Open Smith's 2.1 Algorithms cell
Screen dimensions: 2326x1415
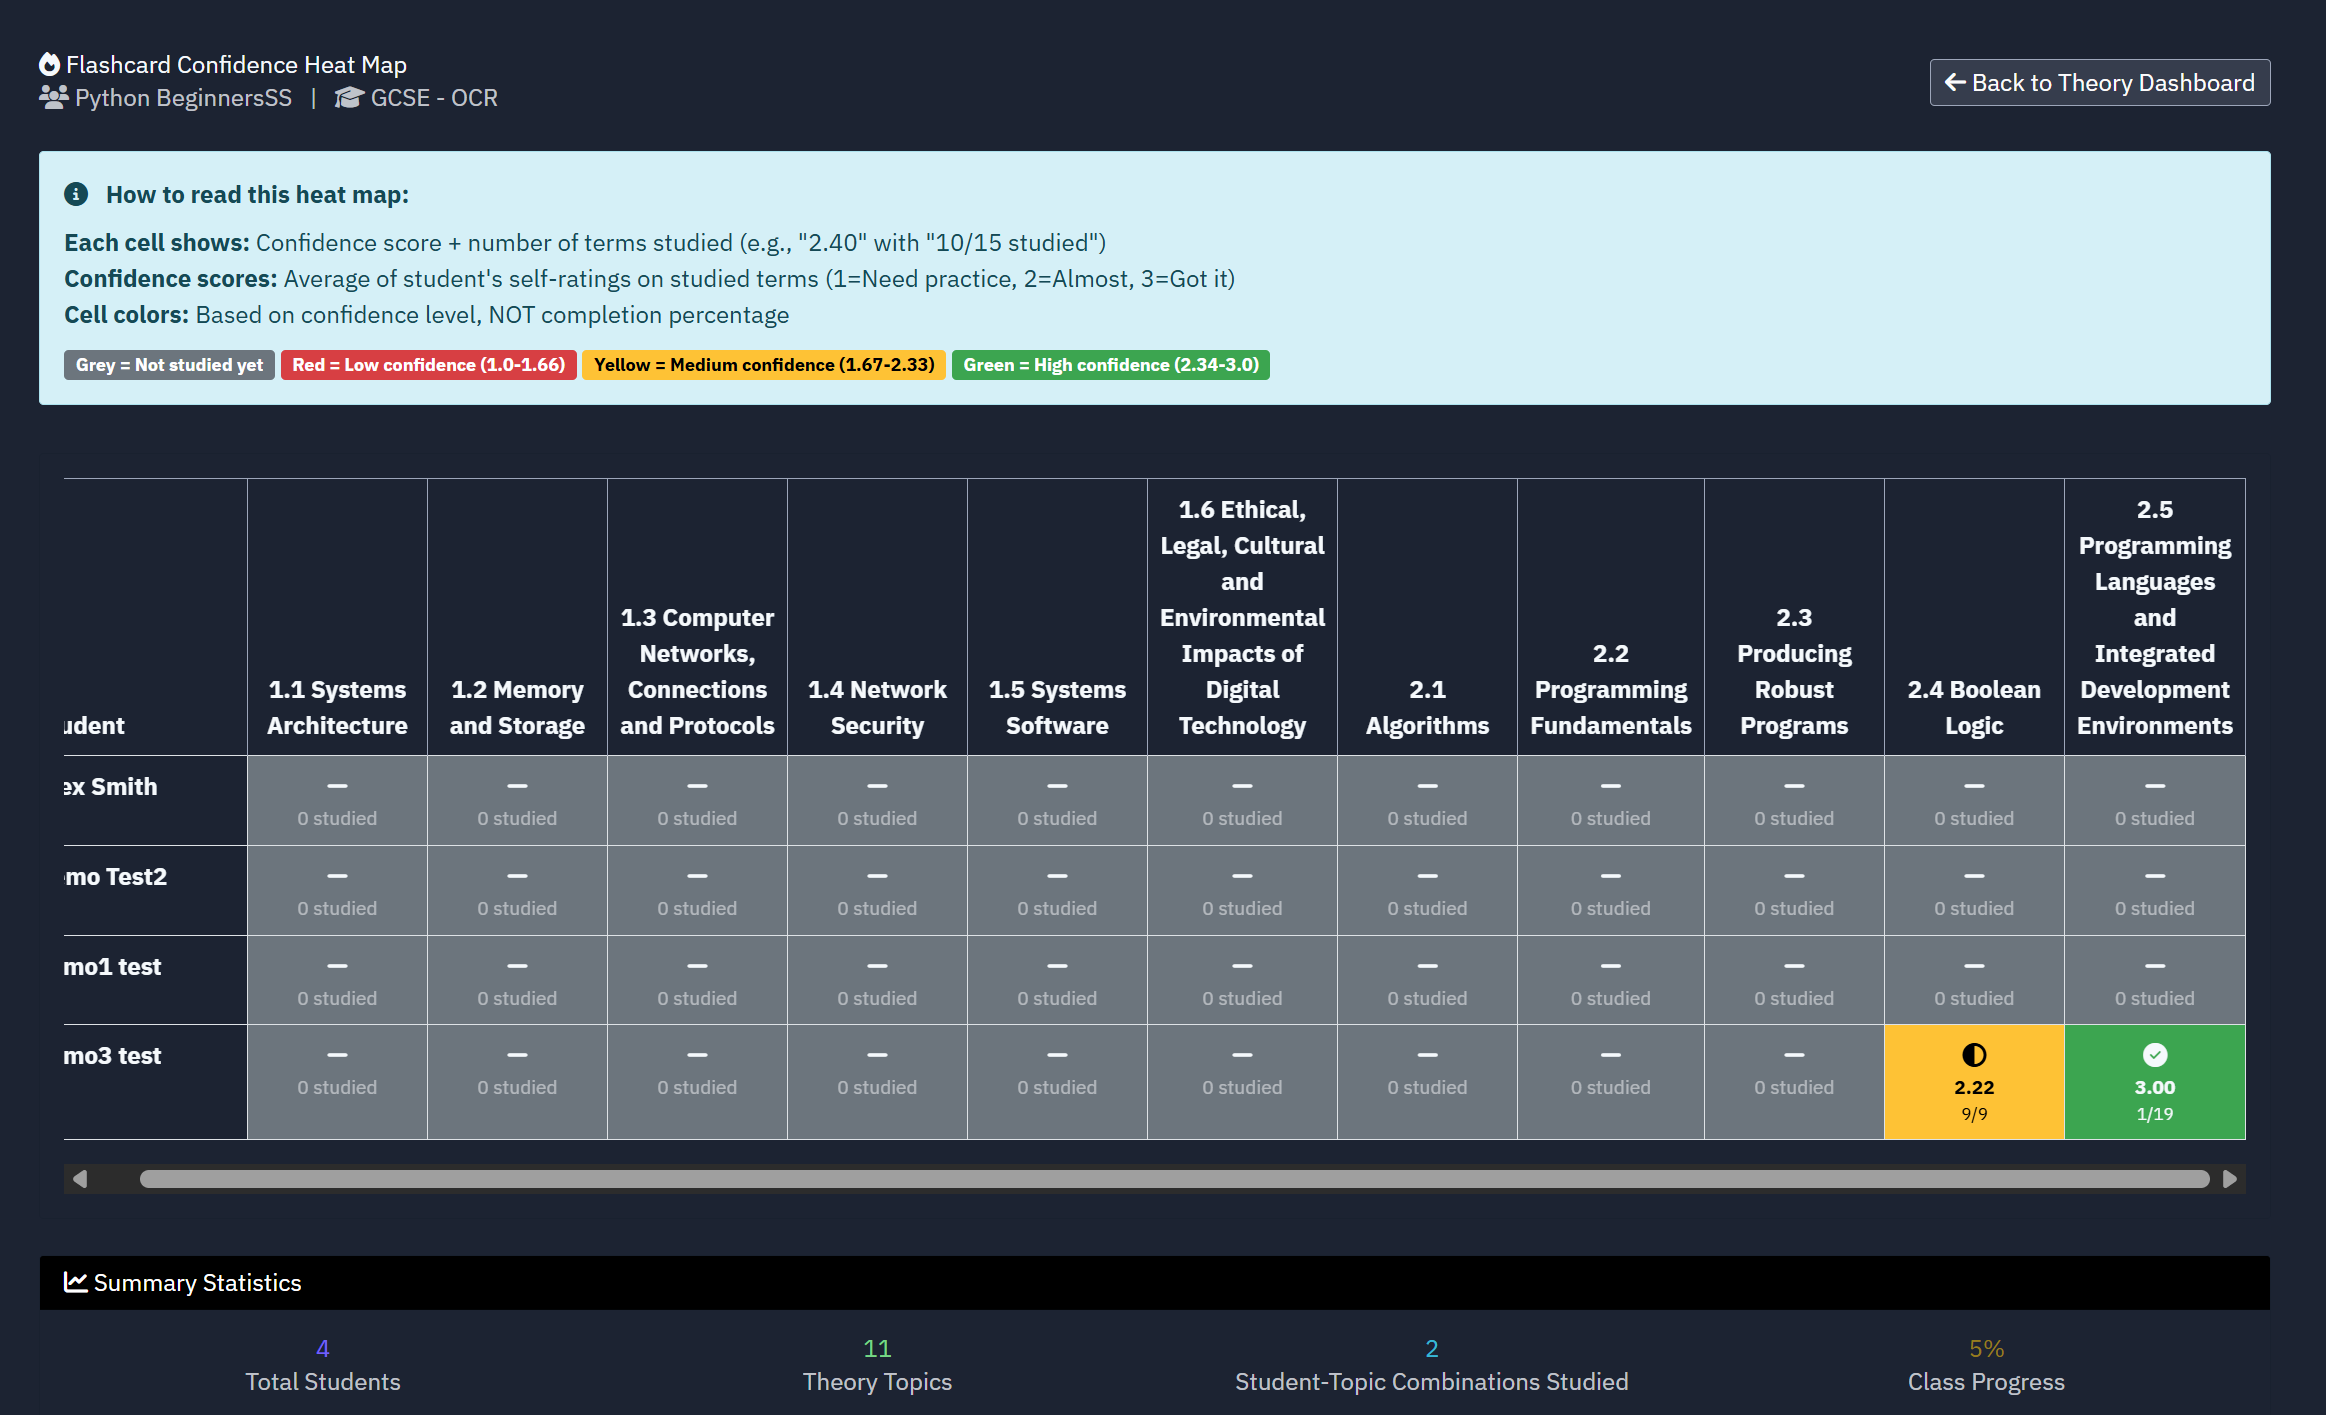coord(1426,801)
